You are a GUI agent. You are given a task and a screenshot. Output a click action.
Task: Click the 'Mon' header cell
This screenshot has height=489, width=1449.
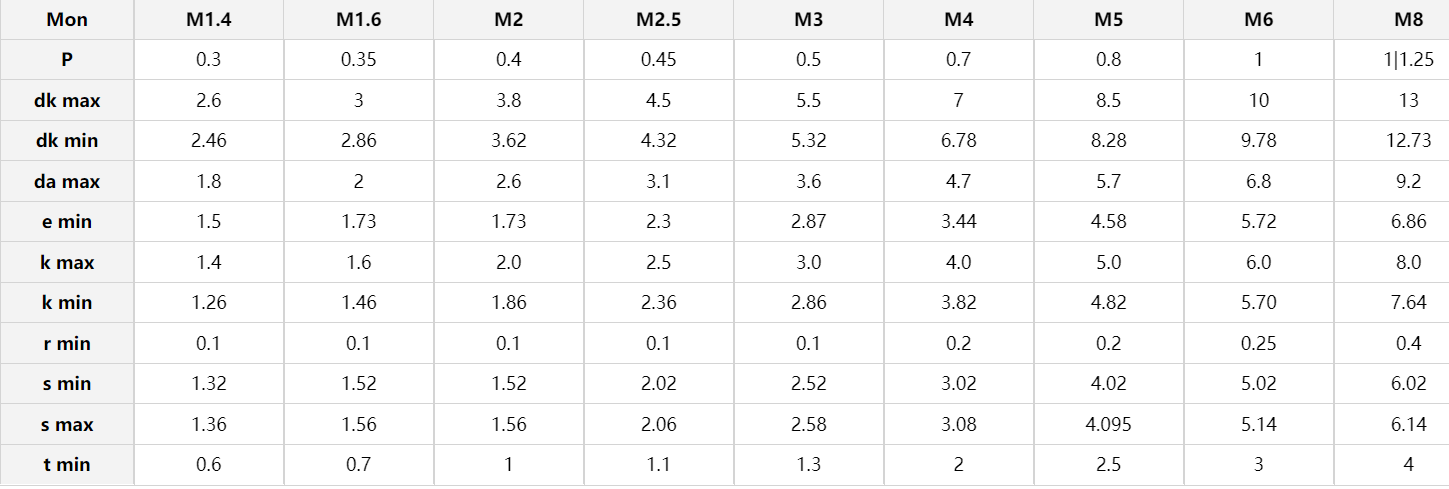click(x=67, y=20)
